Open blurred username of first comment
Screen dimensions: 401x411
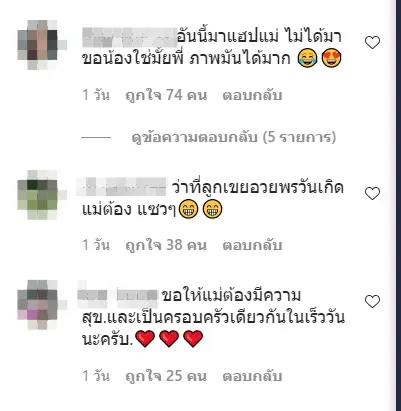pos(129,38)
